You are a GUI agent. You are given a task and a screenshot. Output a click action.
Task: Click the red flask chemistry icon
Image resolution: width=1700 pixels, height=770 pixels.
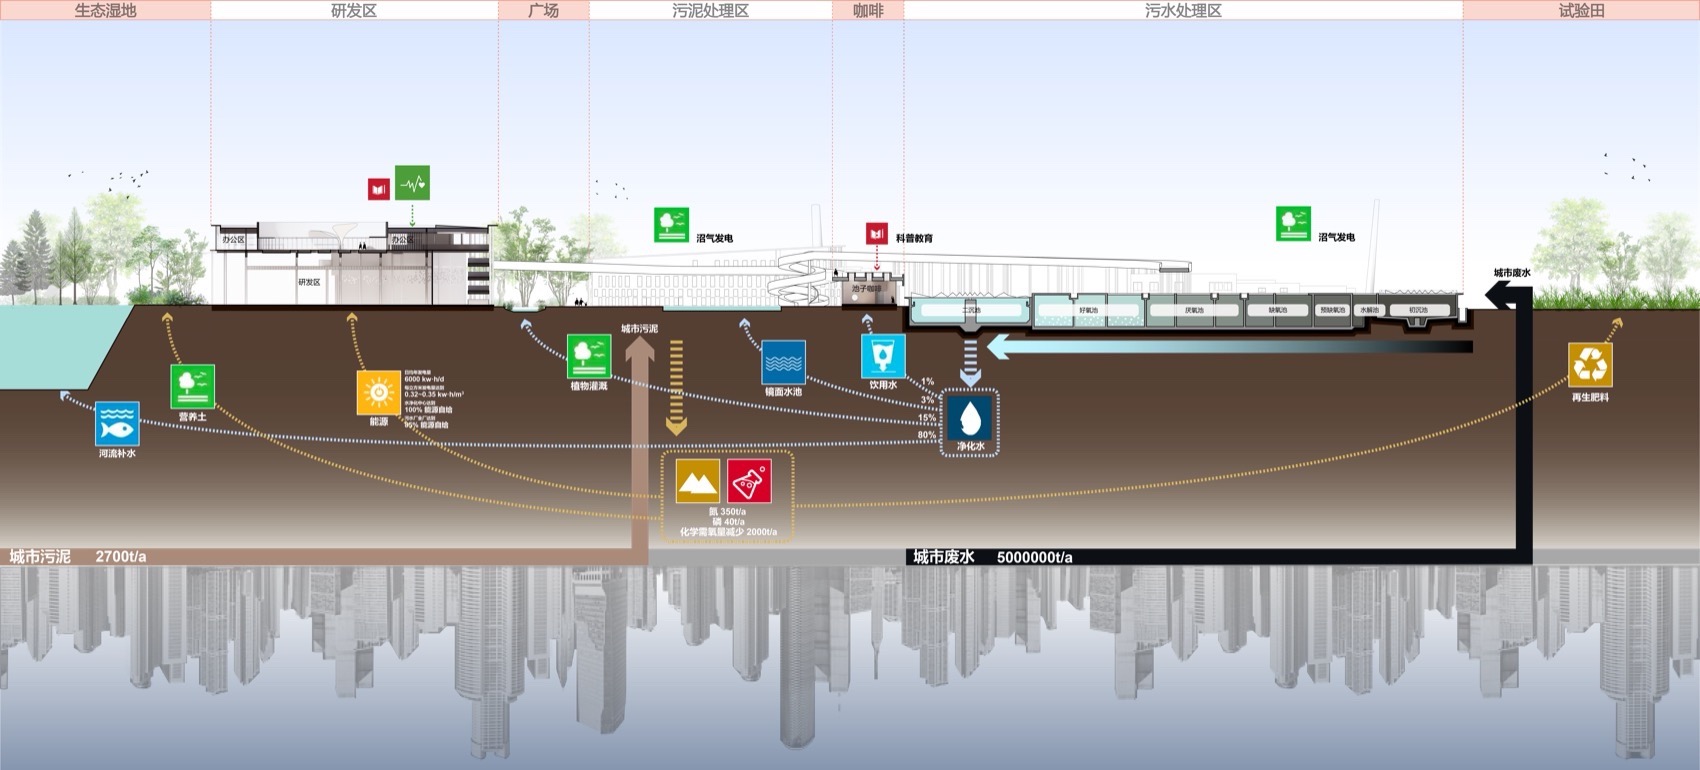749,481
